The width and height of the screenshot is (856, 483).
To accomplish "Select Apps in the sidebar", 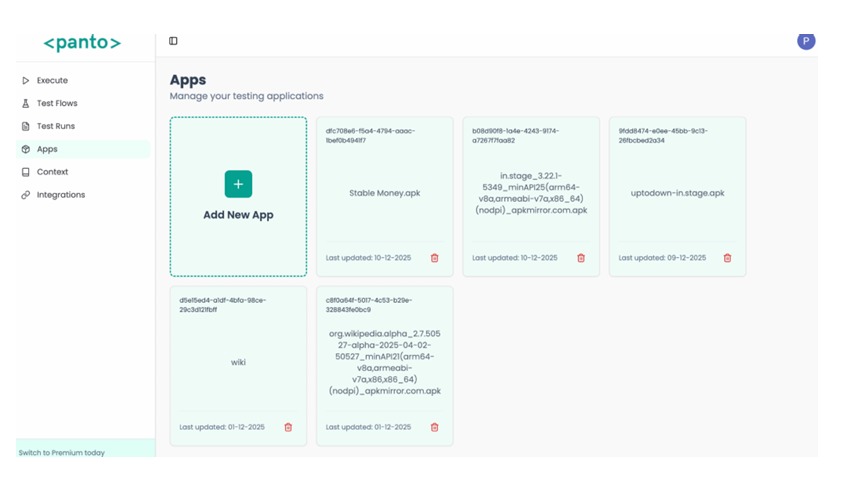I will (47, 149).
